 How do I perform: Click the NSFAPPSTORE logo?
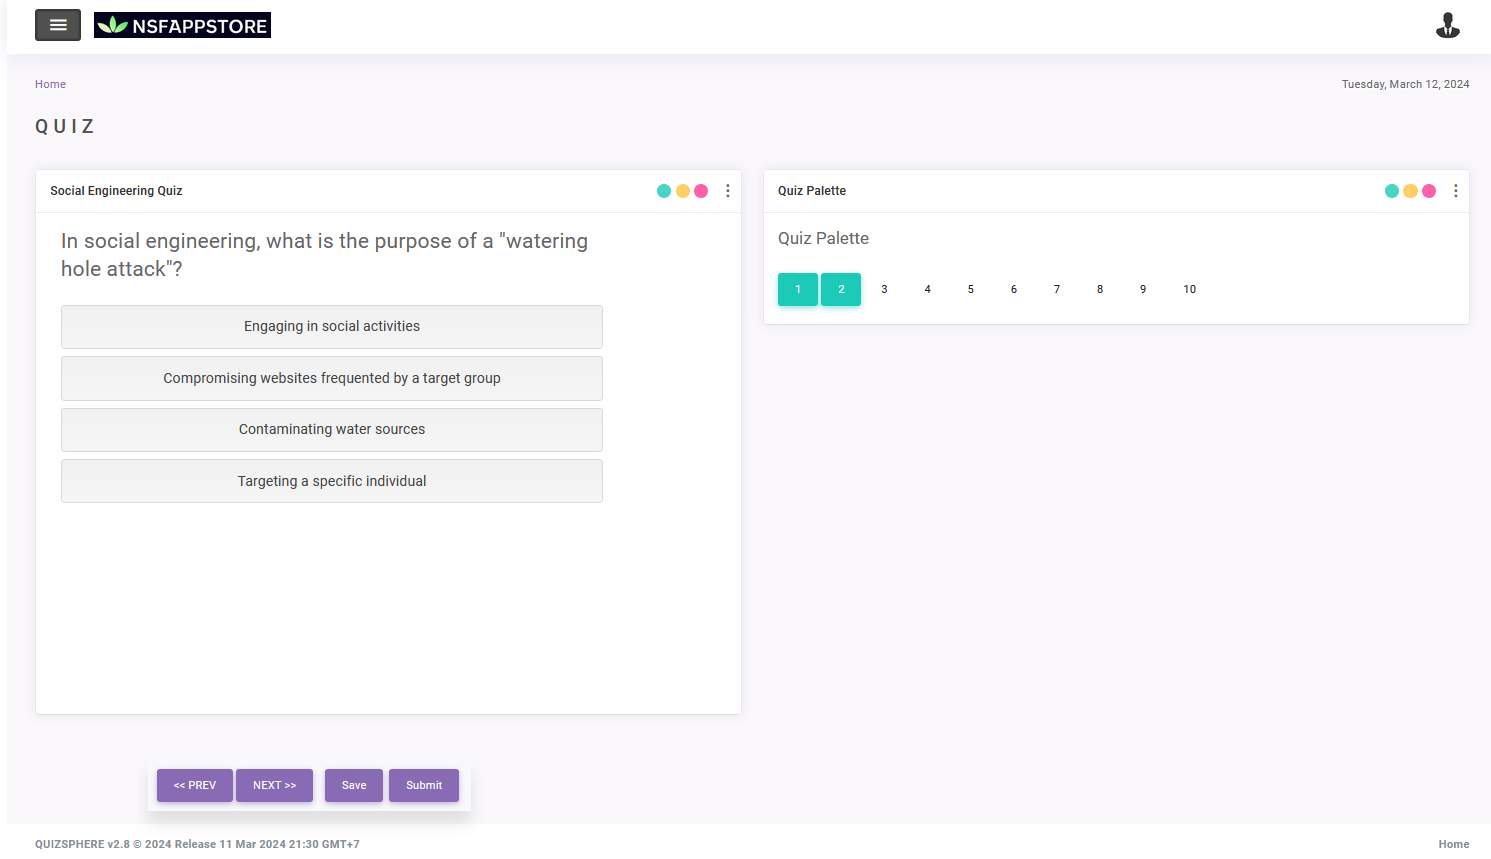tap(182, 25)
